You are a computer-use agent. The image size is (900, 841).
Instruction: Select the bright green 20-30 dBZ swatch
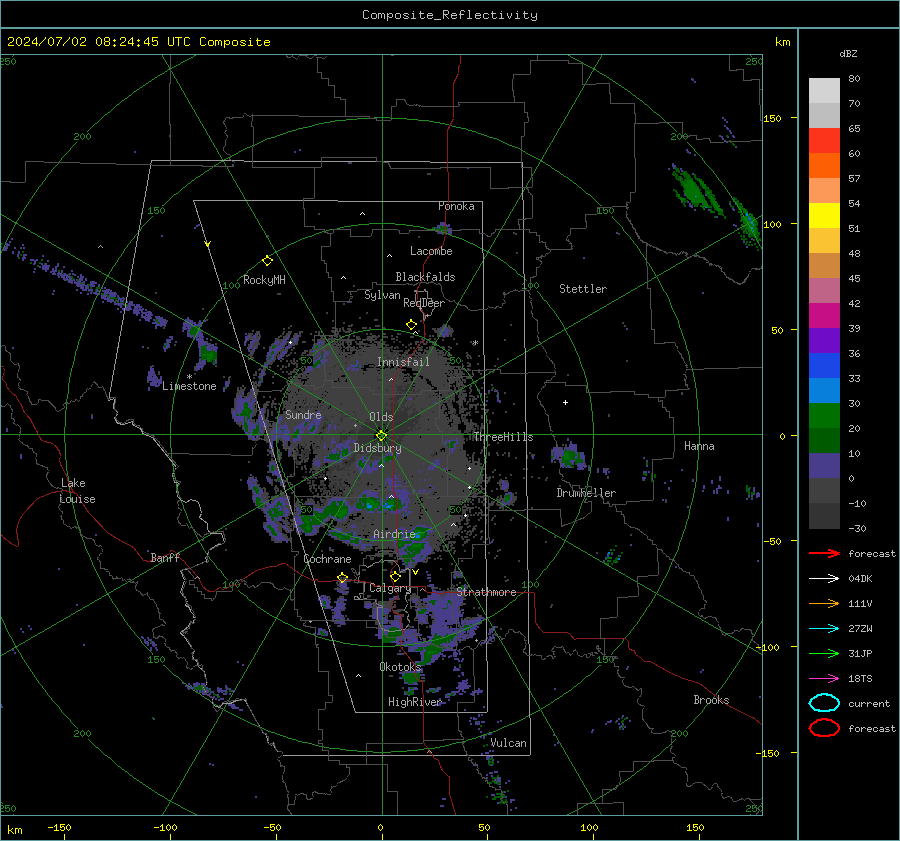824,415
